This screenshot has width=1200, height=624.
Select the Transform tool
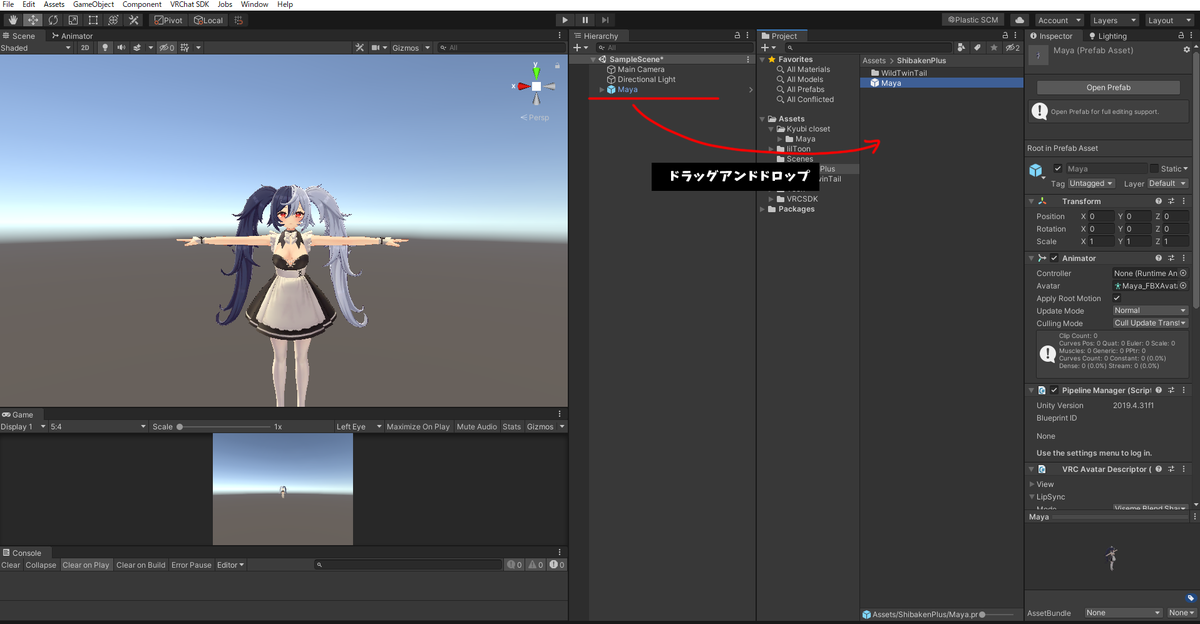click(113, 20)
